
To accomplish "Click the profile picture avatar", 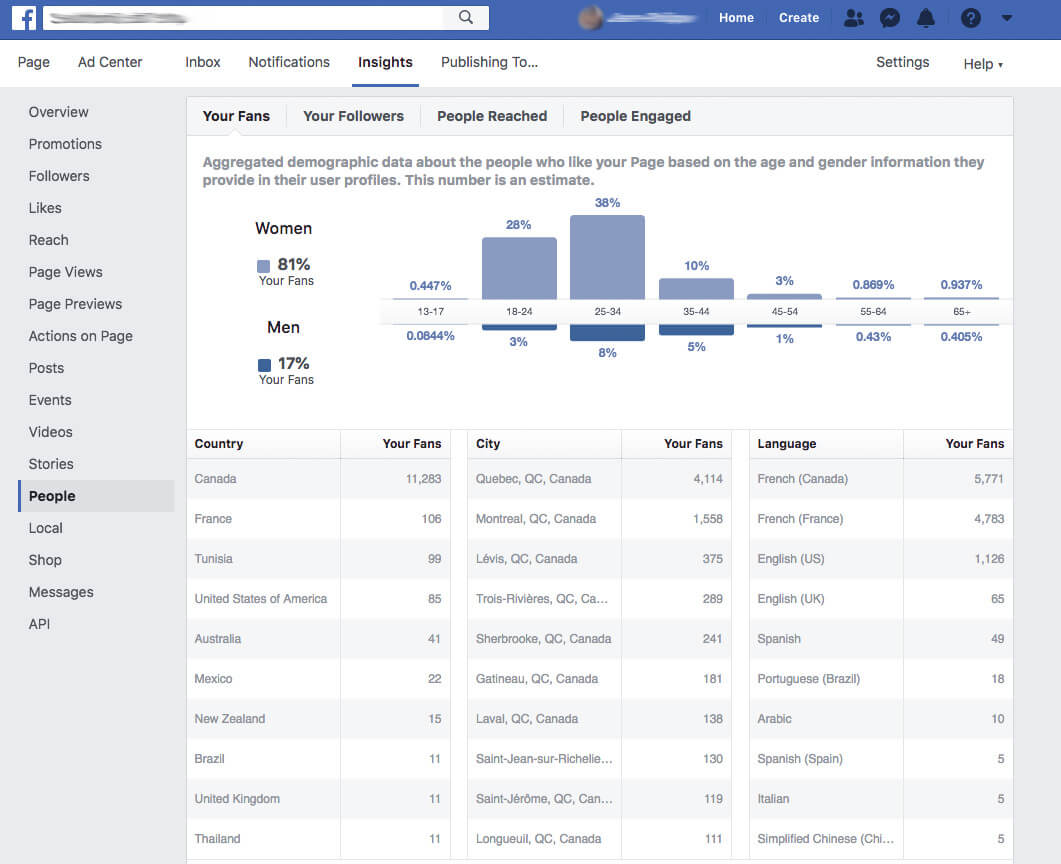I will pos(591,18).
